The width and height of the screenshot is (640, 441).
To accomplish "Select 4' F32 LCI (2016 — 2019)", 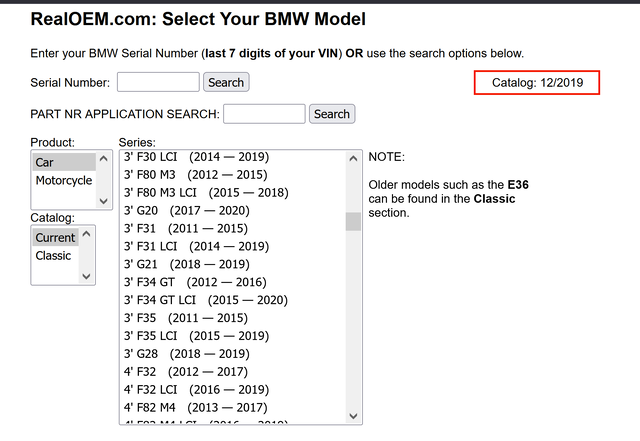I will coord(233,390).
